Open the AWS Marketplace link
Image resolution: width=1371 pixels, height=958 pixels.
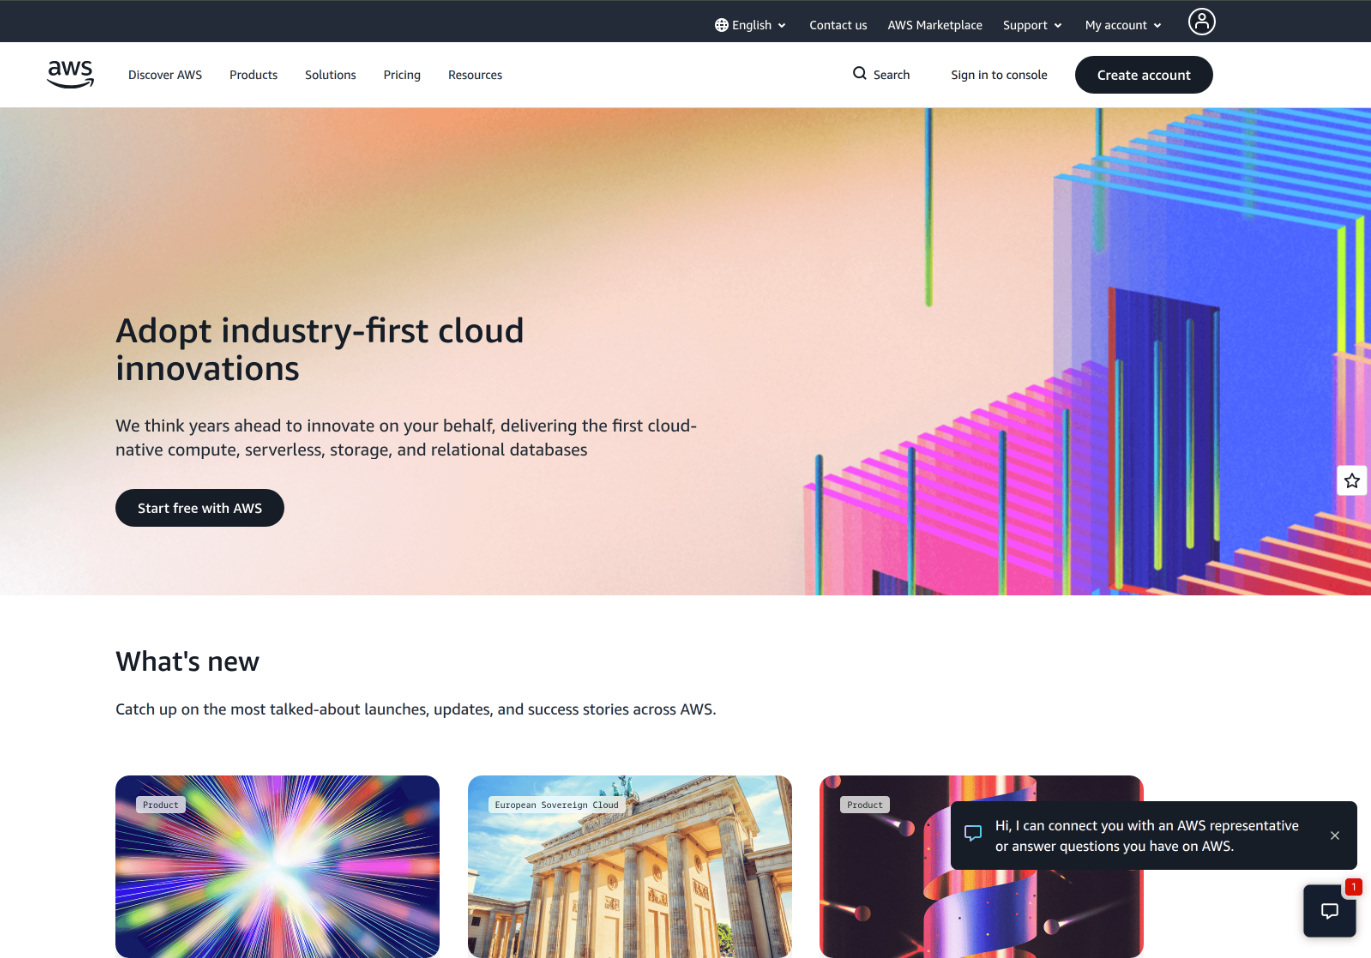(x=934, y=25)
